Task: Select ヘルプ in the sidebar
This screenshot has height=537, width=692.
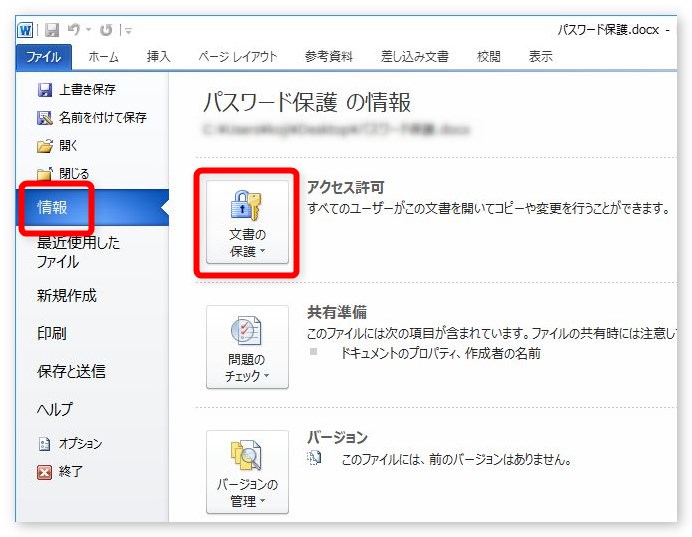Action: (x=55, y=409)
